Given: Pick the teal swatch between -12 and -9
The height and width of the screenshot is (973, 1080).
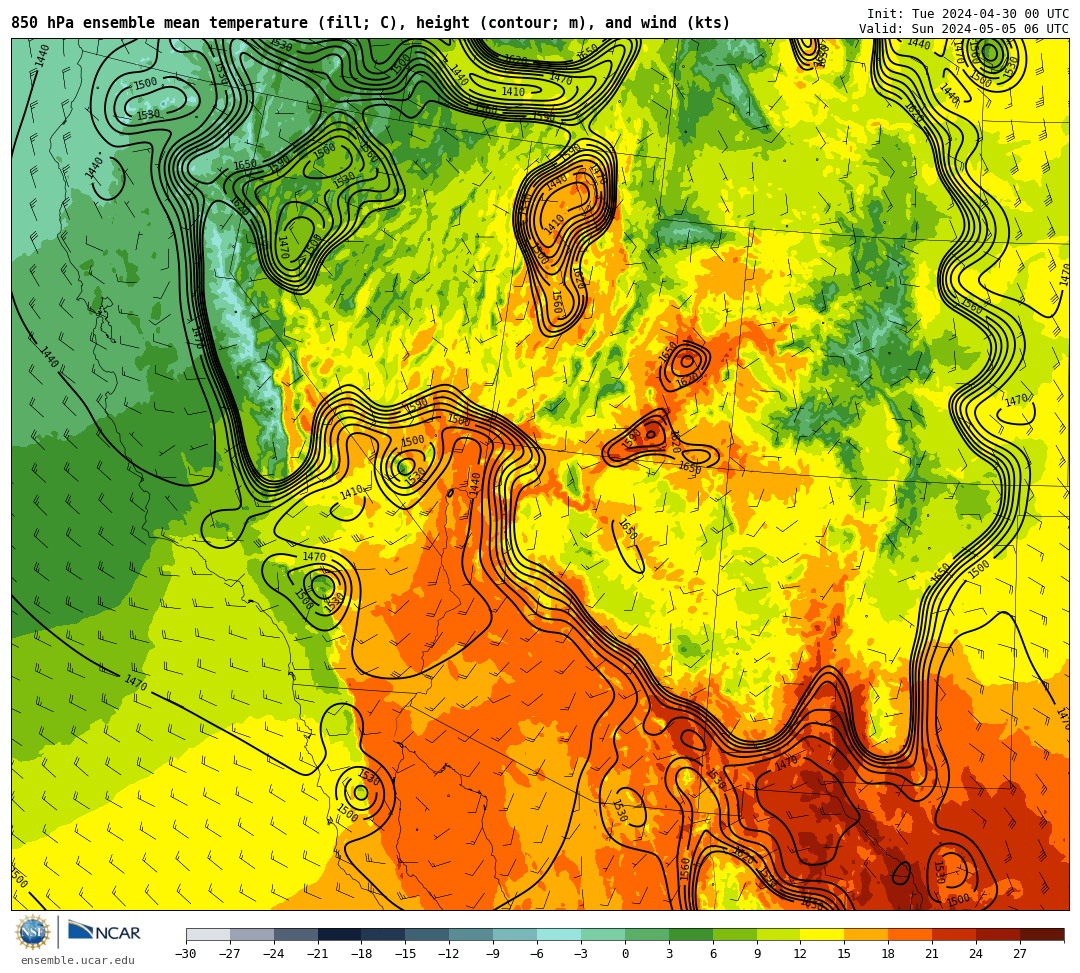Looking at the screenshot, I should click(472, 934).
